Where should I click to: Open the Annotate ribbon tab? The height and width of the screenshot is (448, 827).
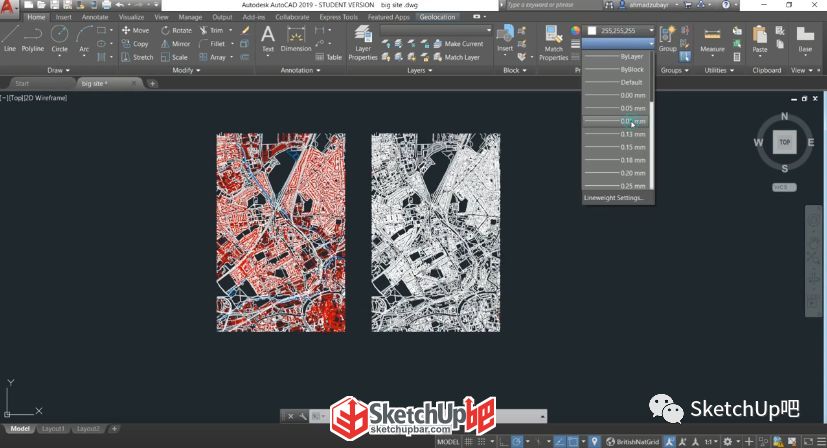pos(94,17)
